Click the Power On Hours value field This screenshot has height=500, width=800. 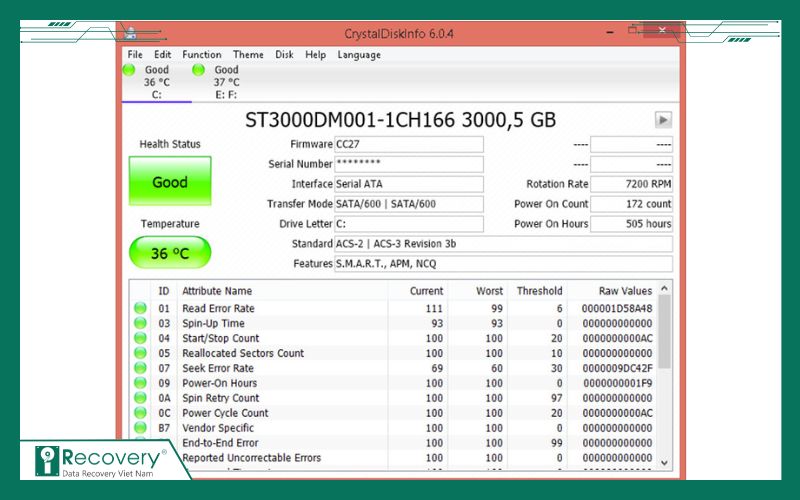click(x=631, y=224)
